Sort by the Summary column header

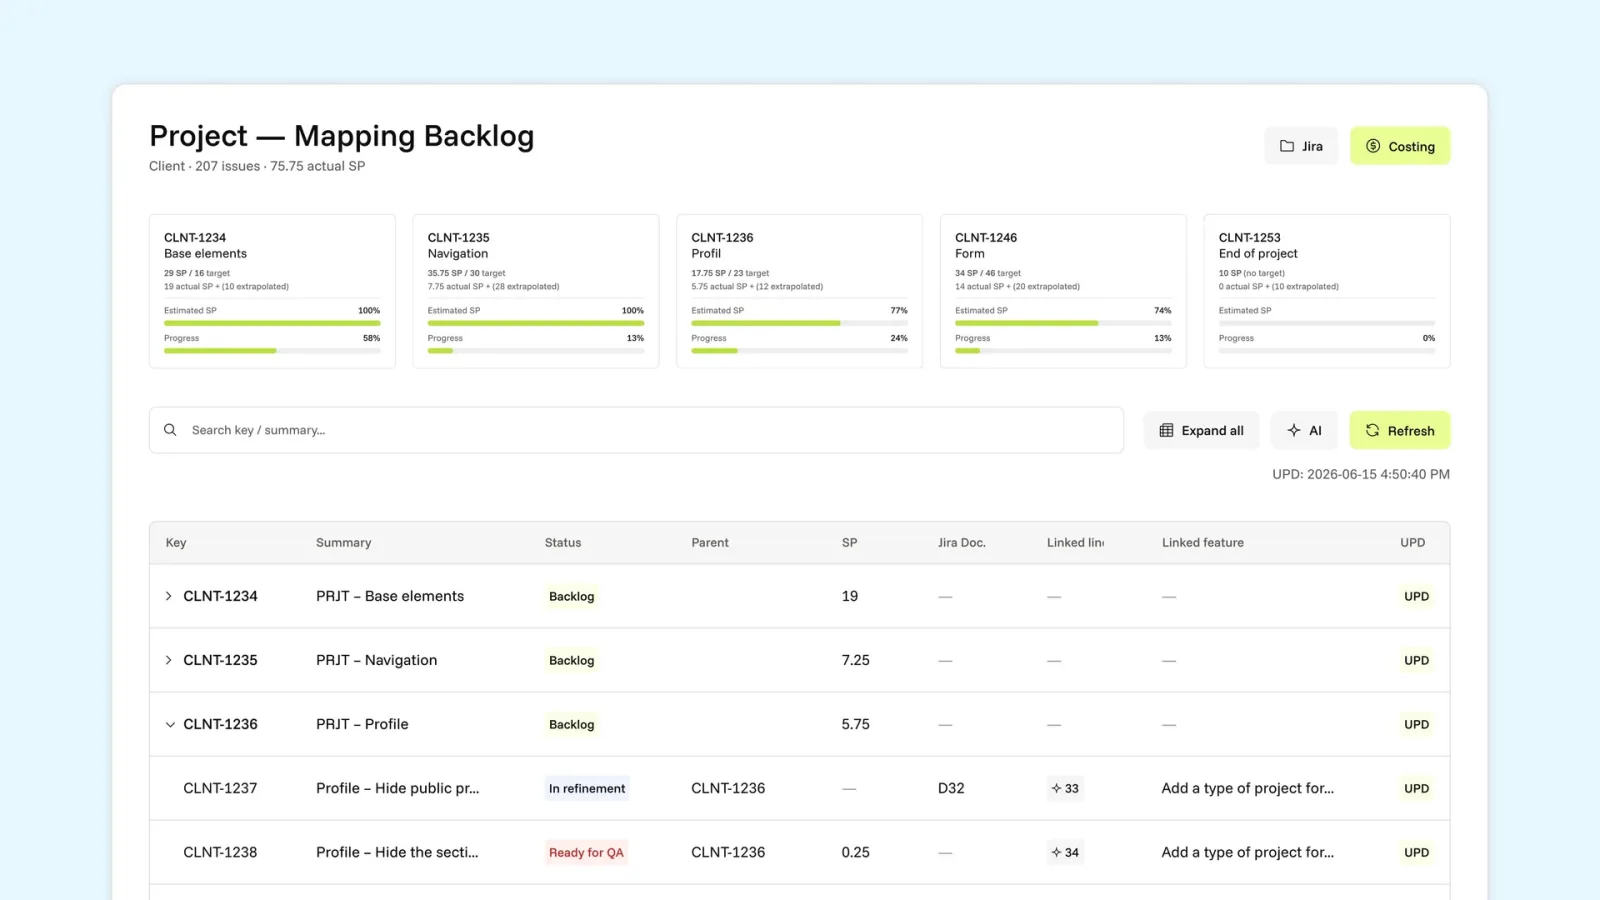point(343,543)
